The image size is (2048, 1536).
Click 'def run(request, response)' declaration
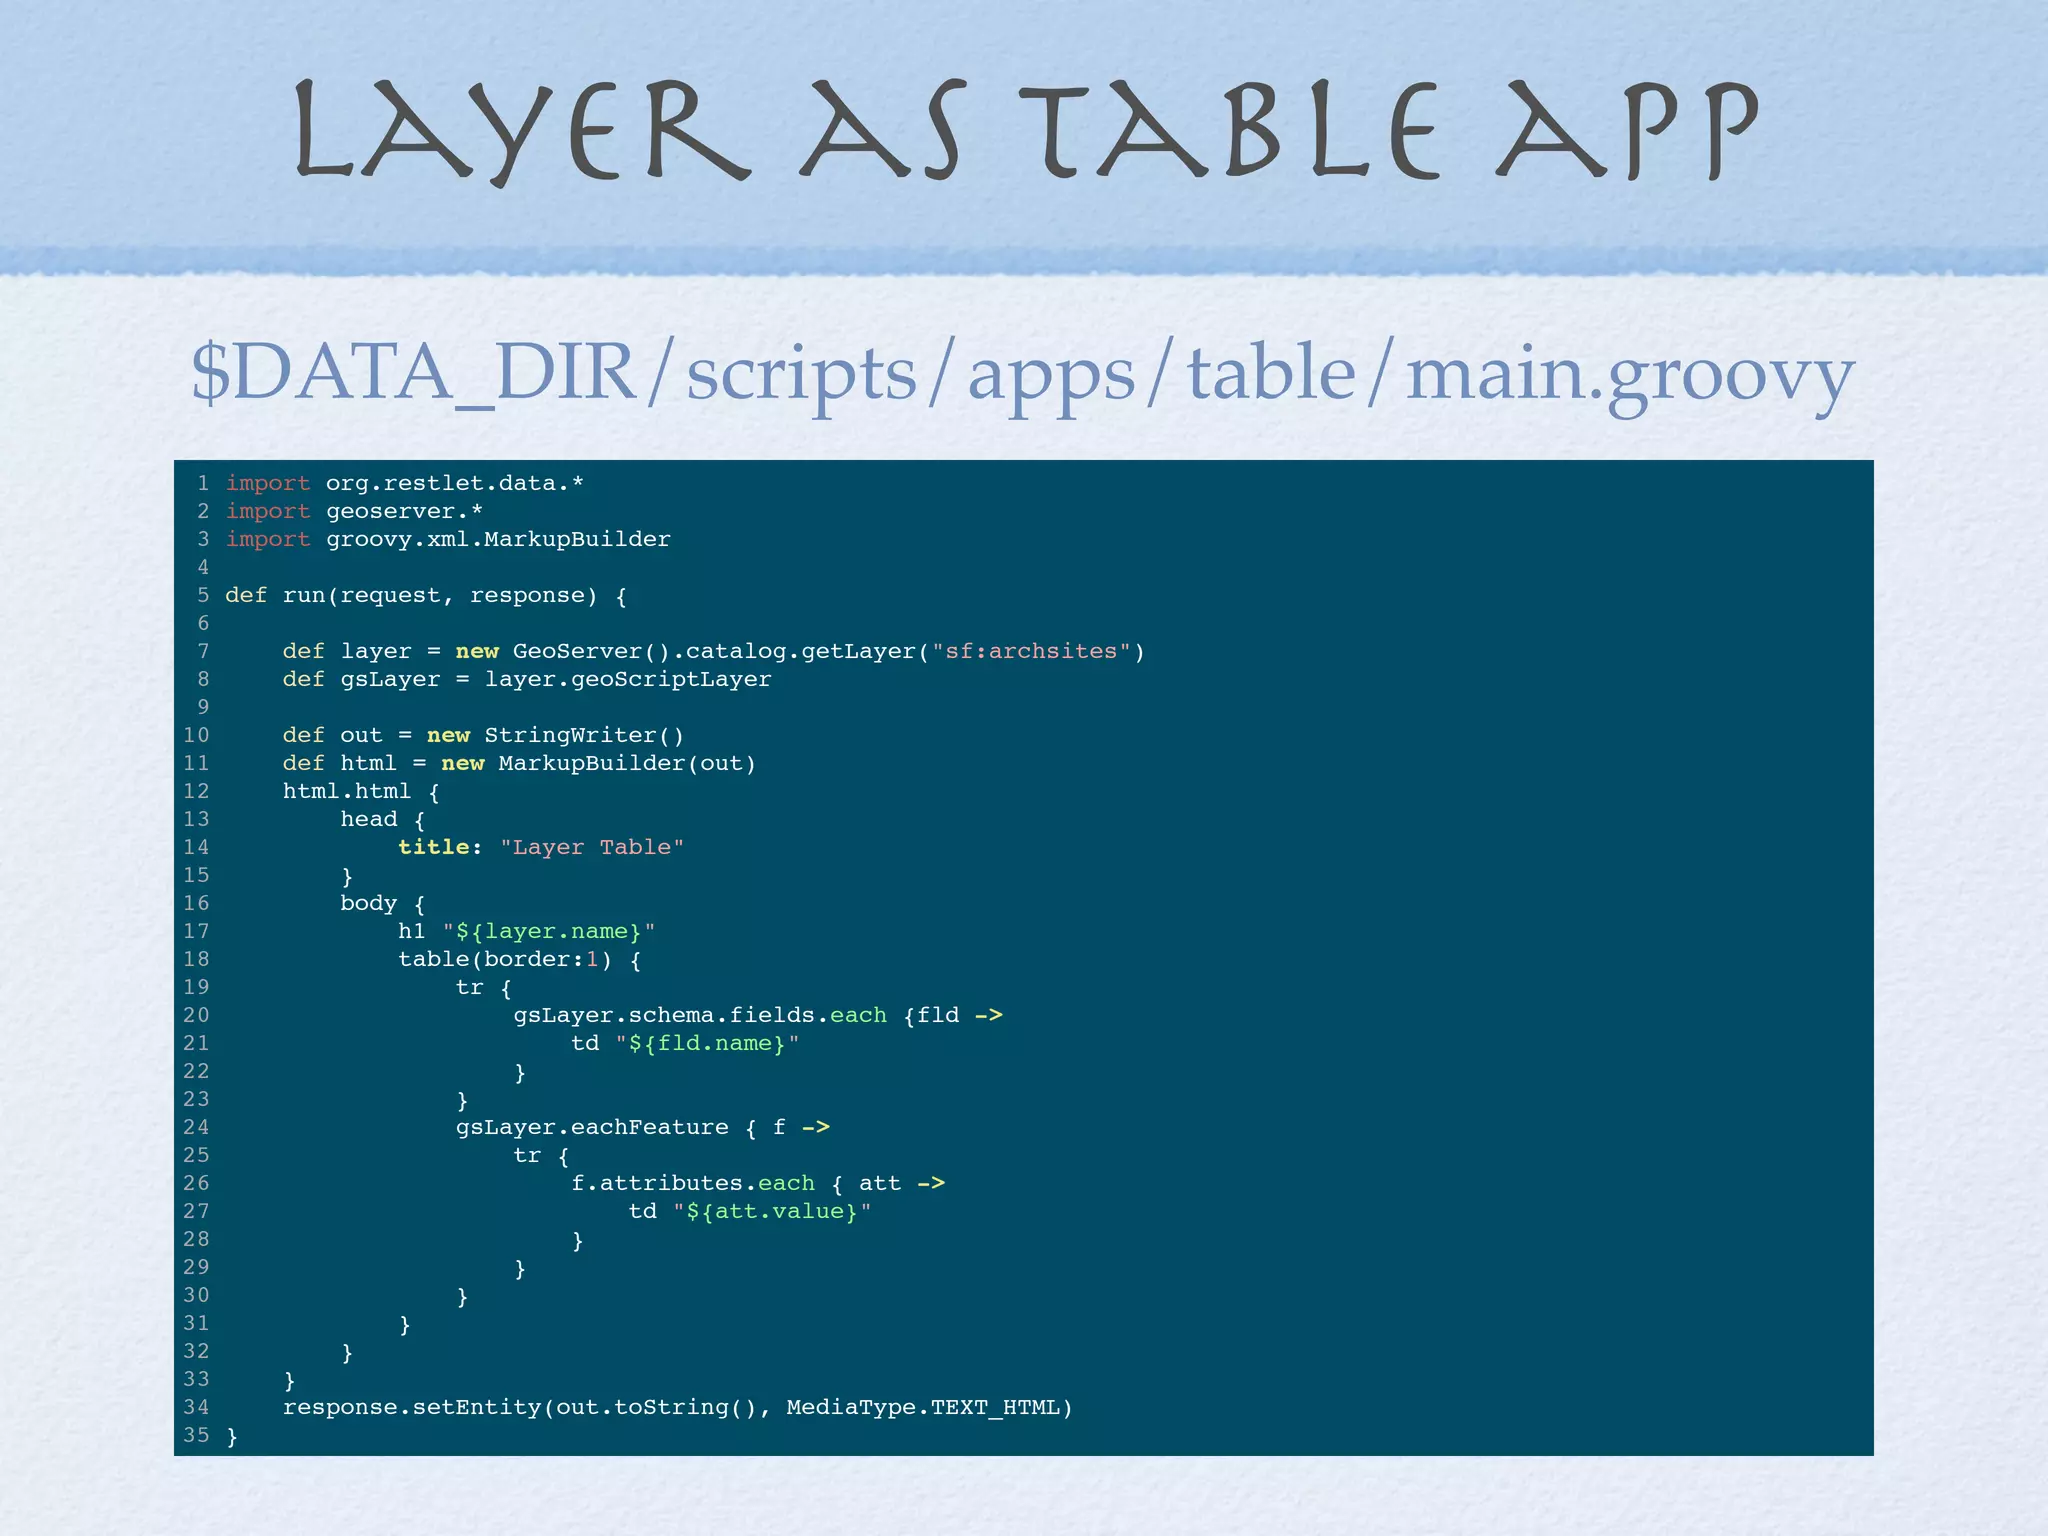410,596
